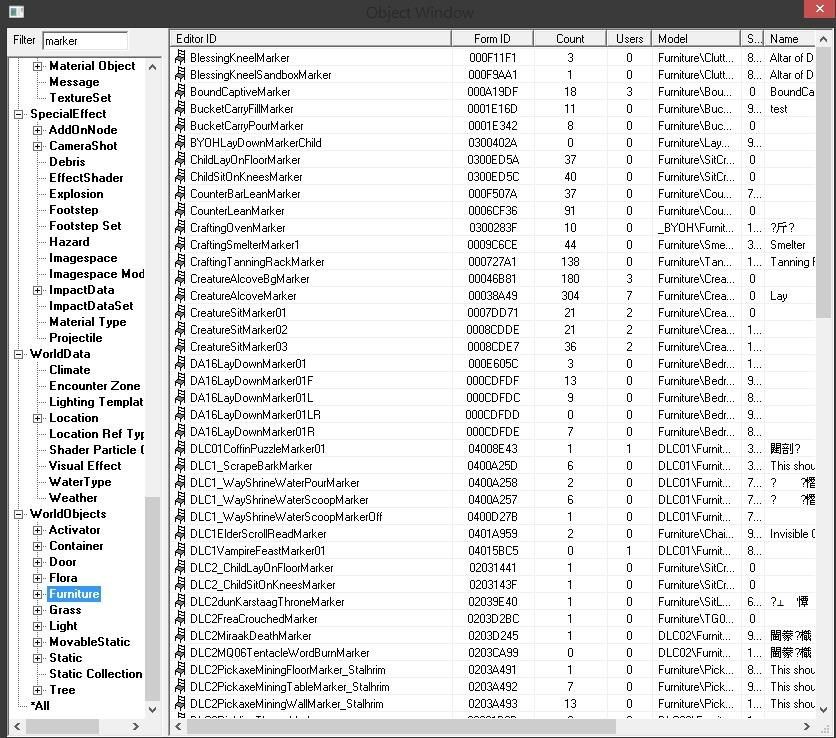Screen dimensions: 836x738
Task: Click the furniture icon beside BucketCarryFillMarker
Action: pyautogui.click(x=180, y=108)
